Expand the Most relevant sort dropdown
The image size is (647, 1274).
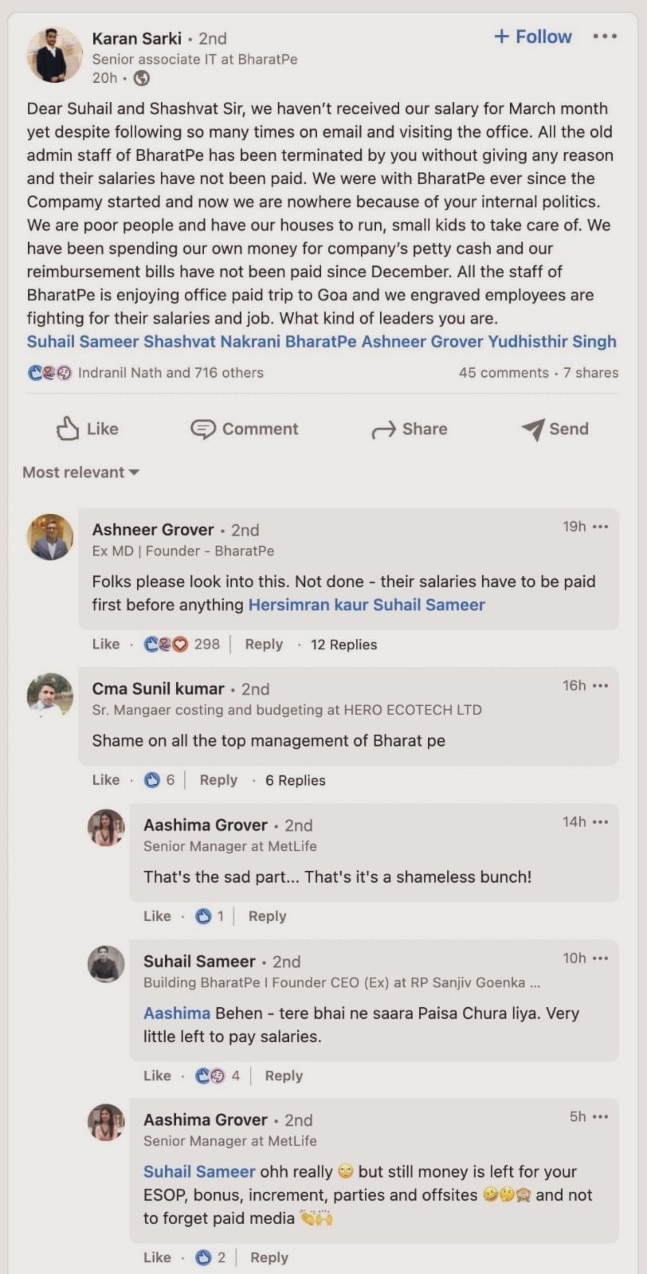coord(81,472)
